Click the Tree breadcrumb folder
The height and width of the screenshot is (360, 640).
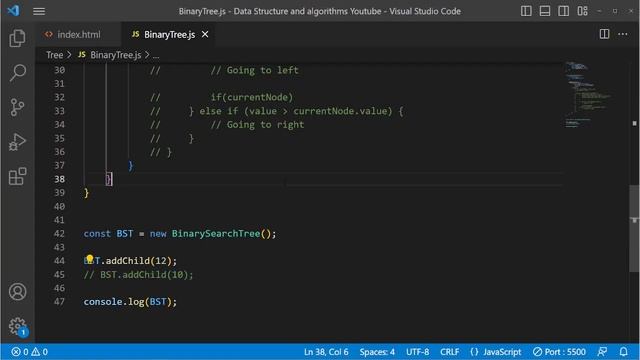pos(54,55)
